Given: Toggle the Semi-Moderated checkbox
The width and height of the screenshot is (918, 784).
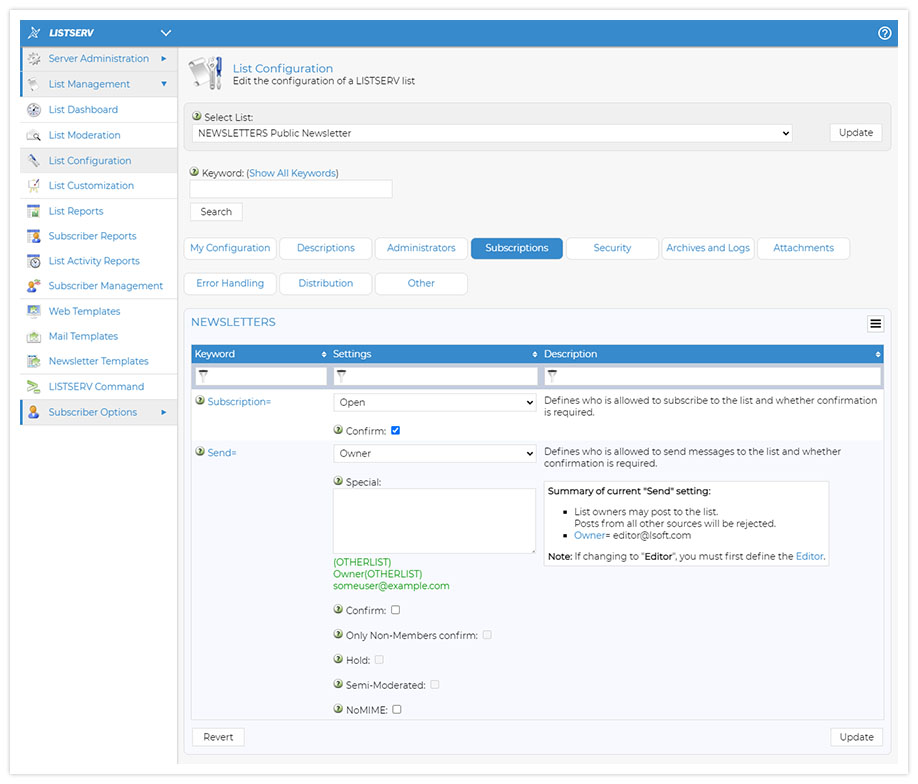Looking at the screenshot, I should (x=435, y=684).
